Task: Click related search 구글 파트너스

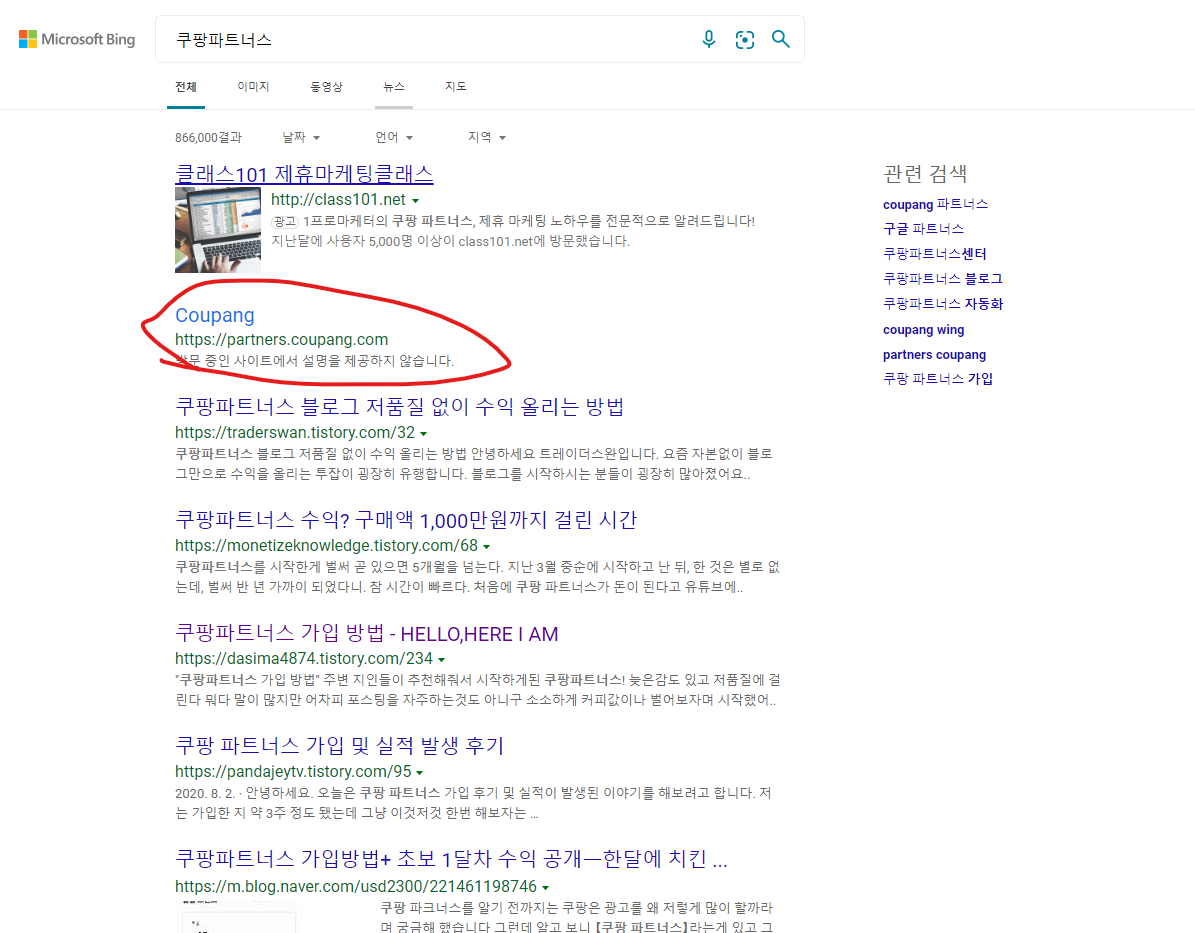Action: (923, 229)
